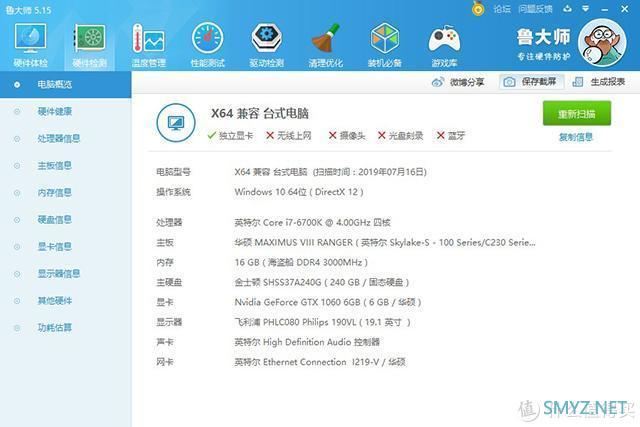Click 保存截屏 save screenshot button
The height and width of the screenshot is (427, 640).
click(x=531, y=82)
